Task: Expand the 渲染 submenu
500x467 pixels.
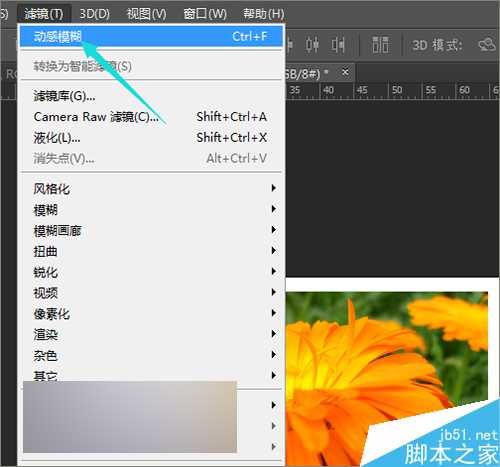Action: pyautogui.click(x=151, y=334)
